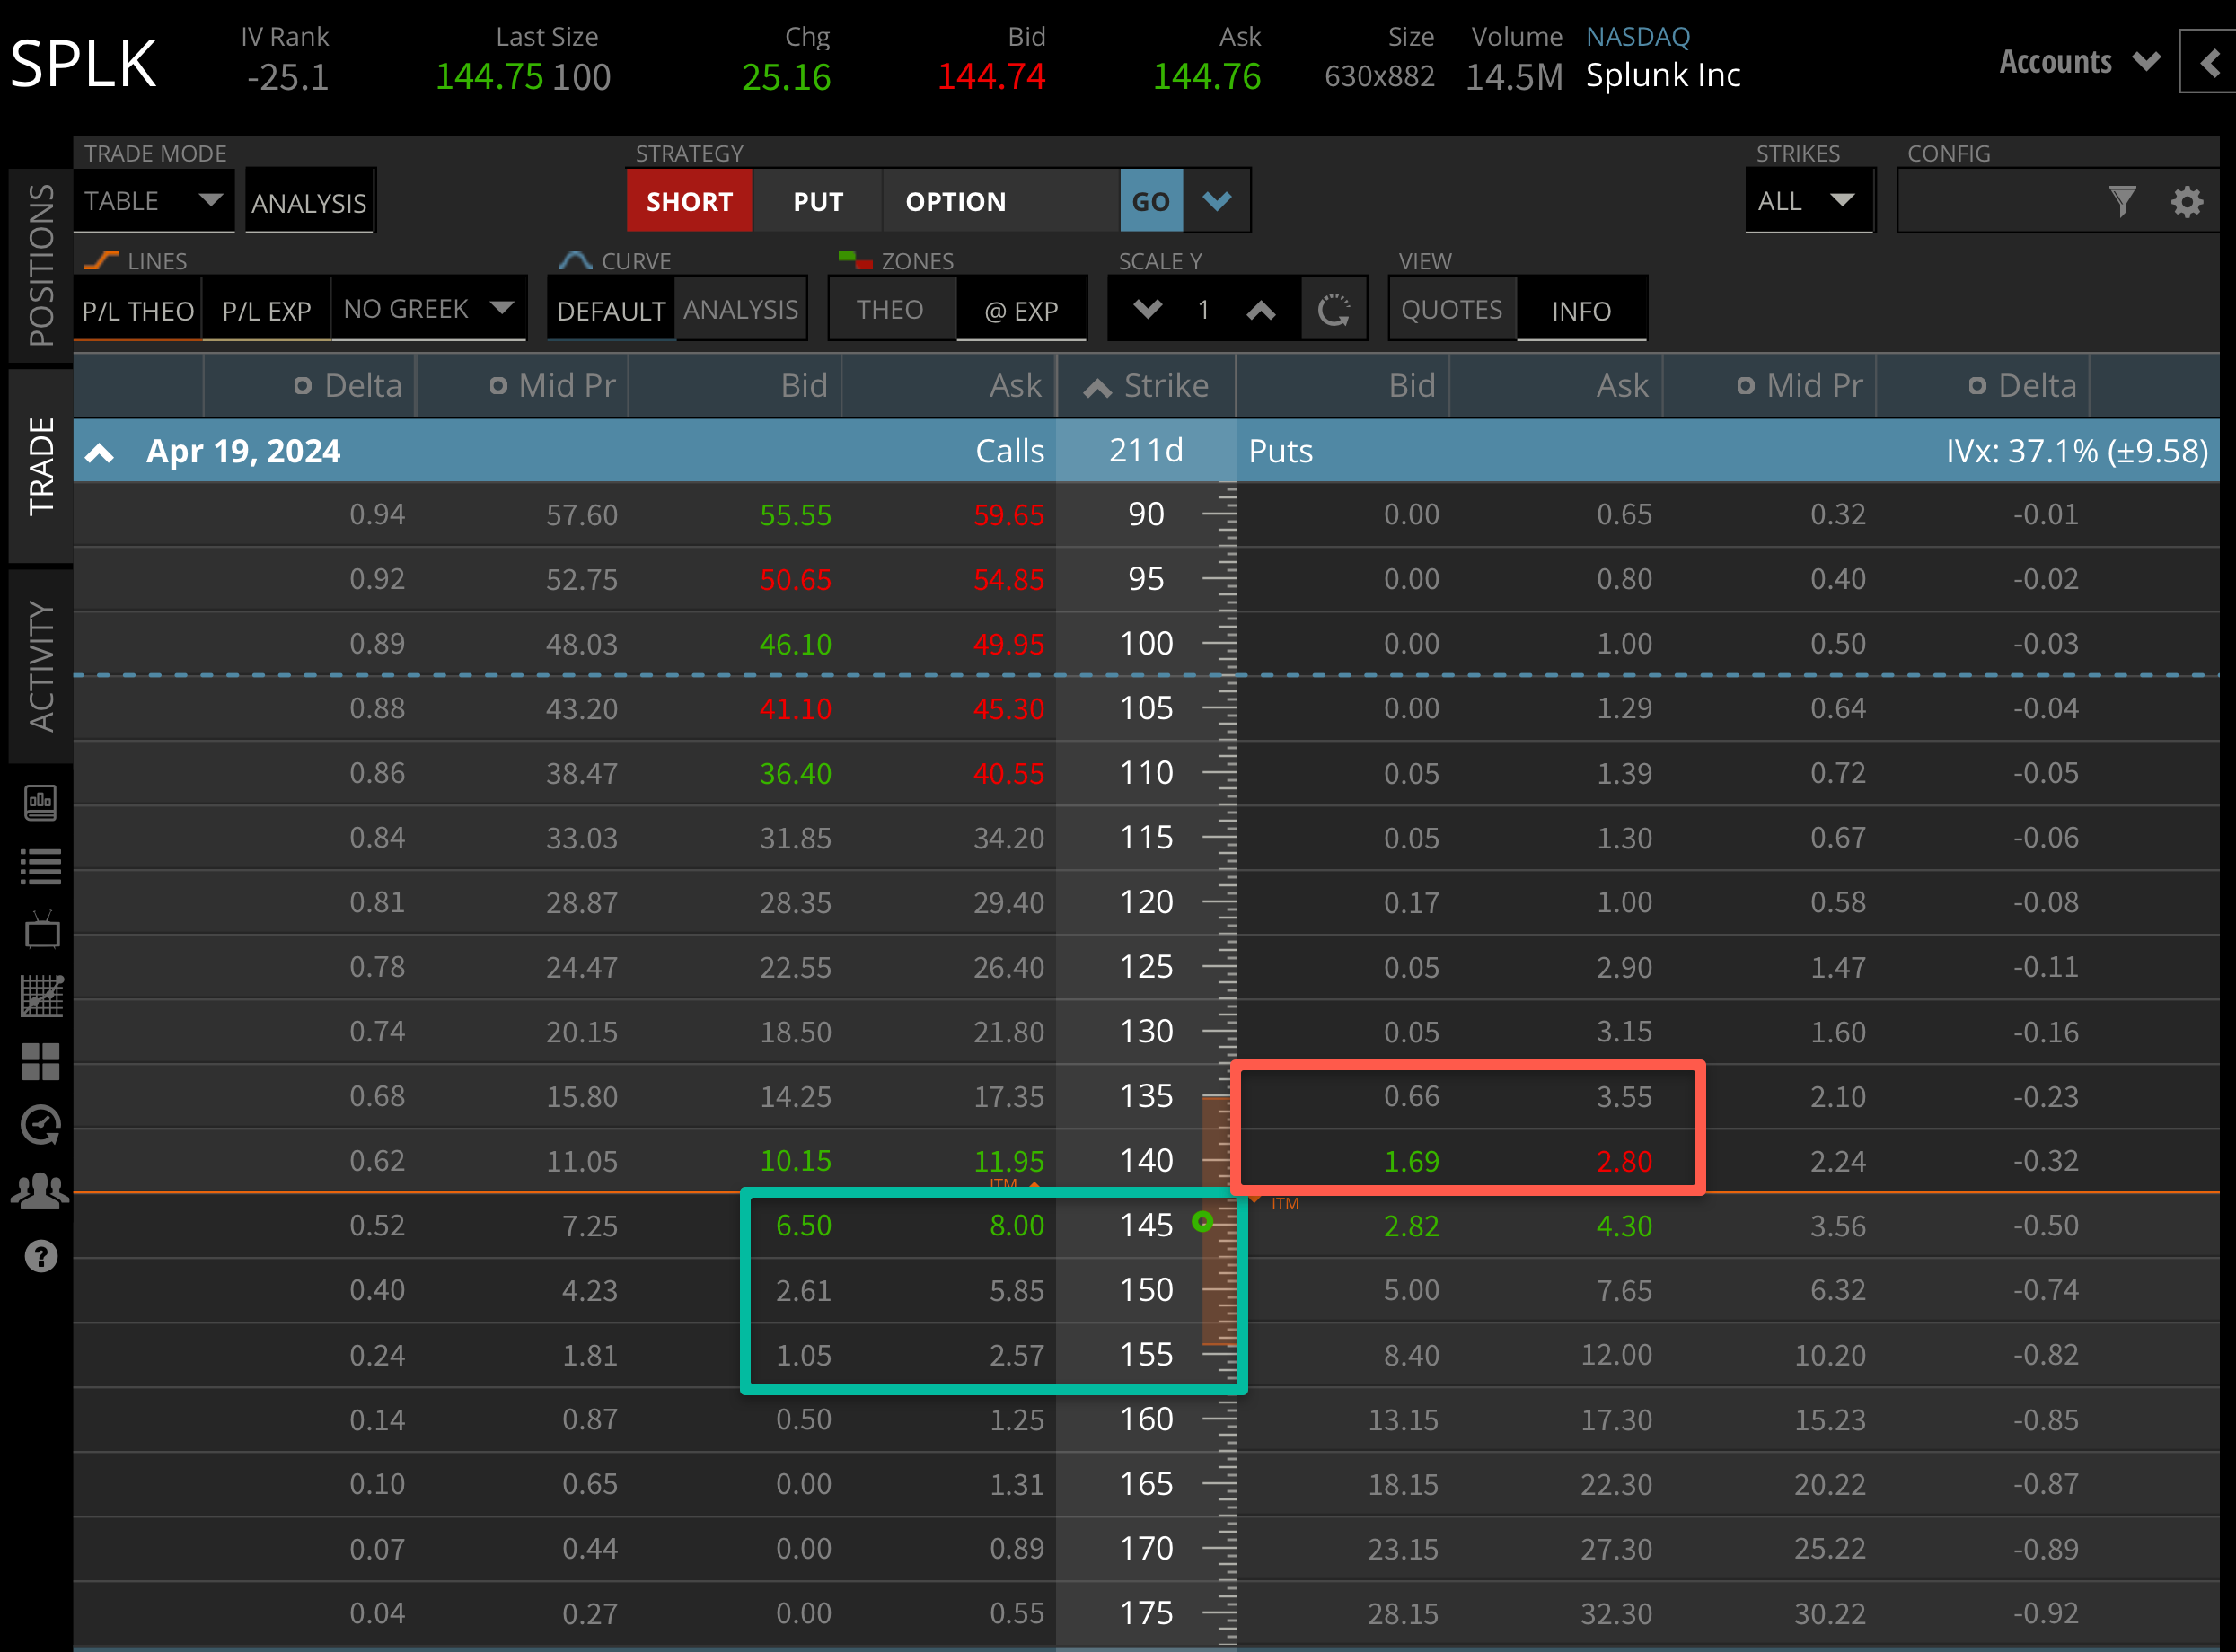Open the research journal icon in sidebar
Viewport: 2236px width, 1652px height.
[x=40, y=802]
